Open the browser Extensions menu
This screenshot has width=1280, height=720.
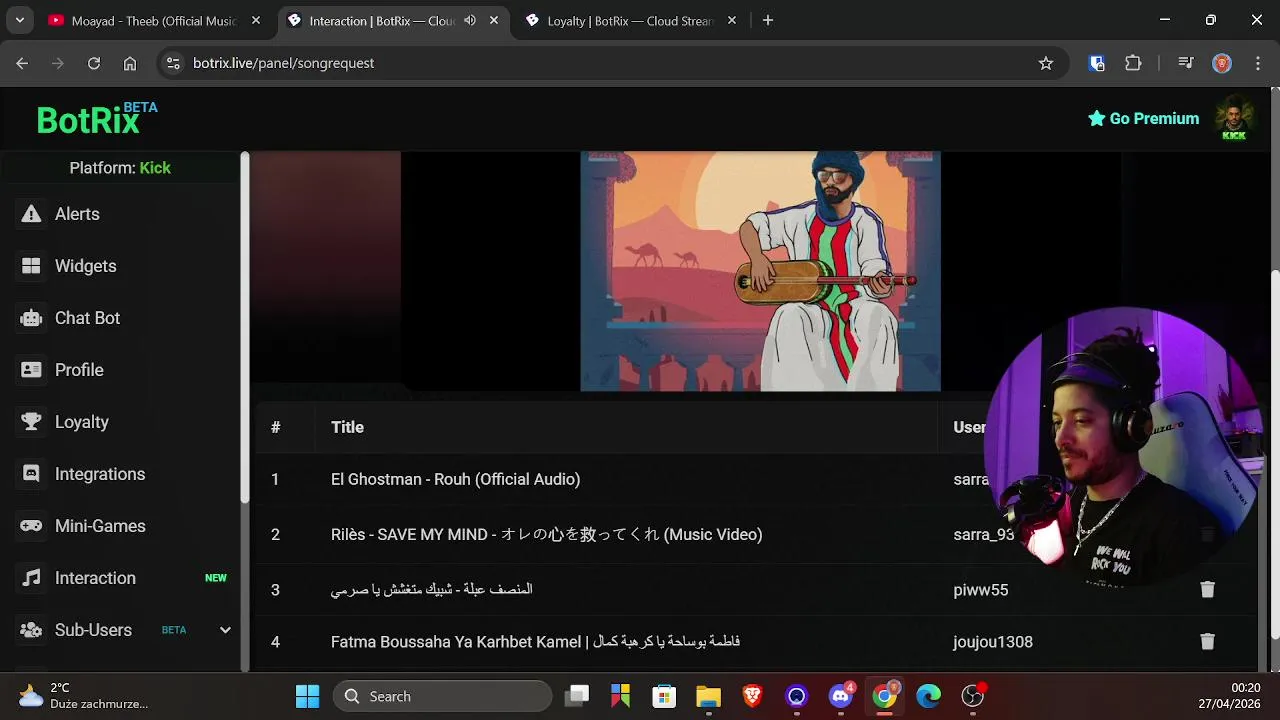[x=1133, y=63]
